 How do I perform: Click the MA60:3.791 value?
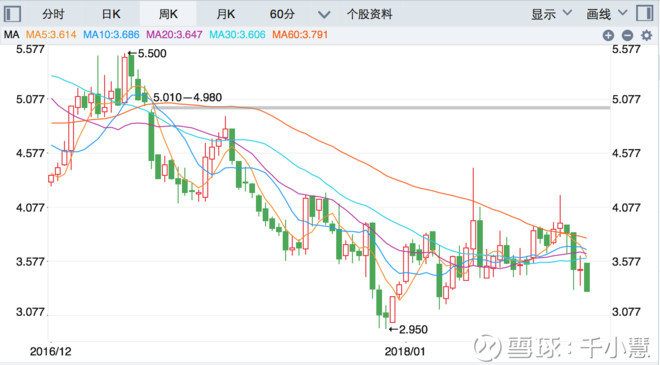click(300, 35)
